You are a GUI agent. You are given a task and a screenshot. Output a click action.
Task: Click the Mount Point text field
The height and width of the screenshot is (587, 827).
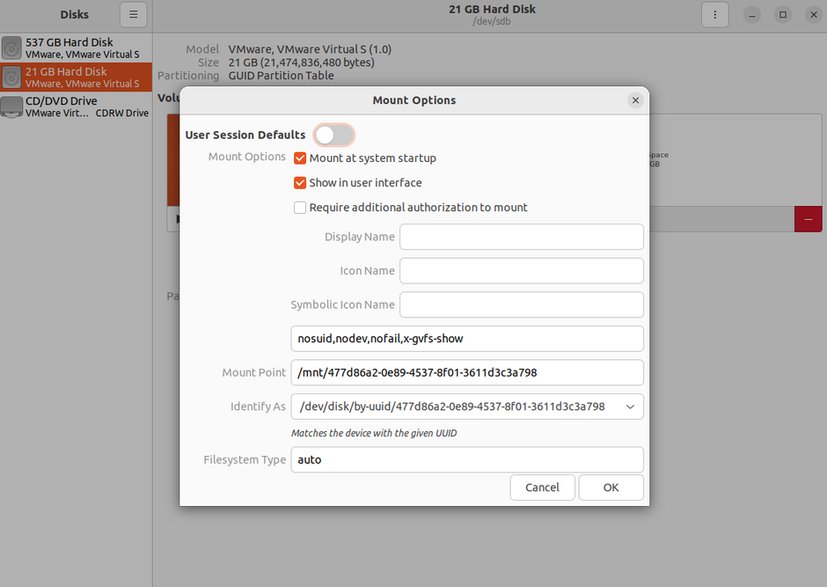[x=467, y=372]
